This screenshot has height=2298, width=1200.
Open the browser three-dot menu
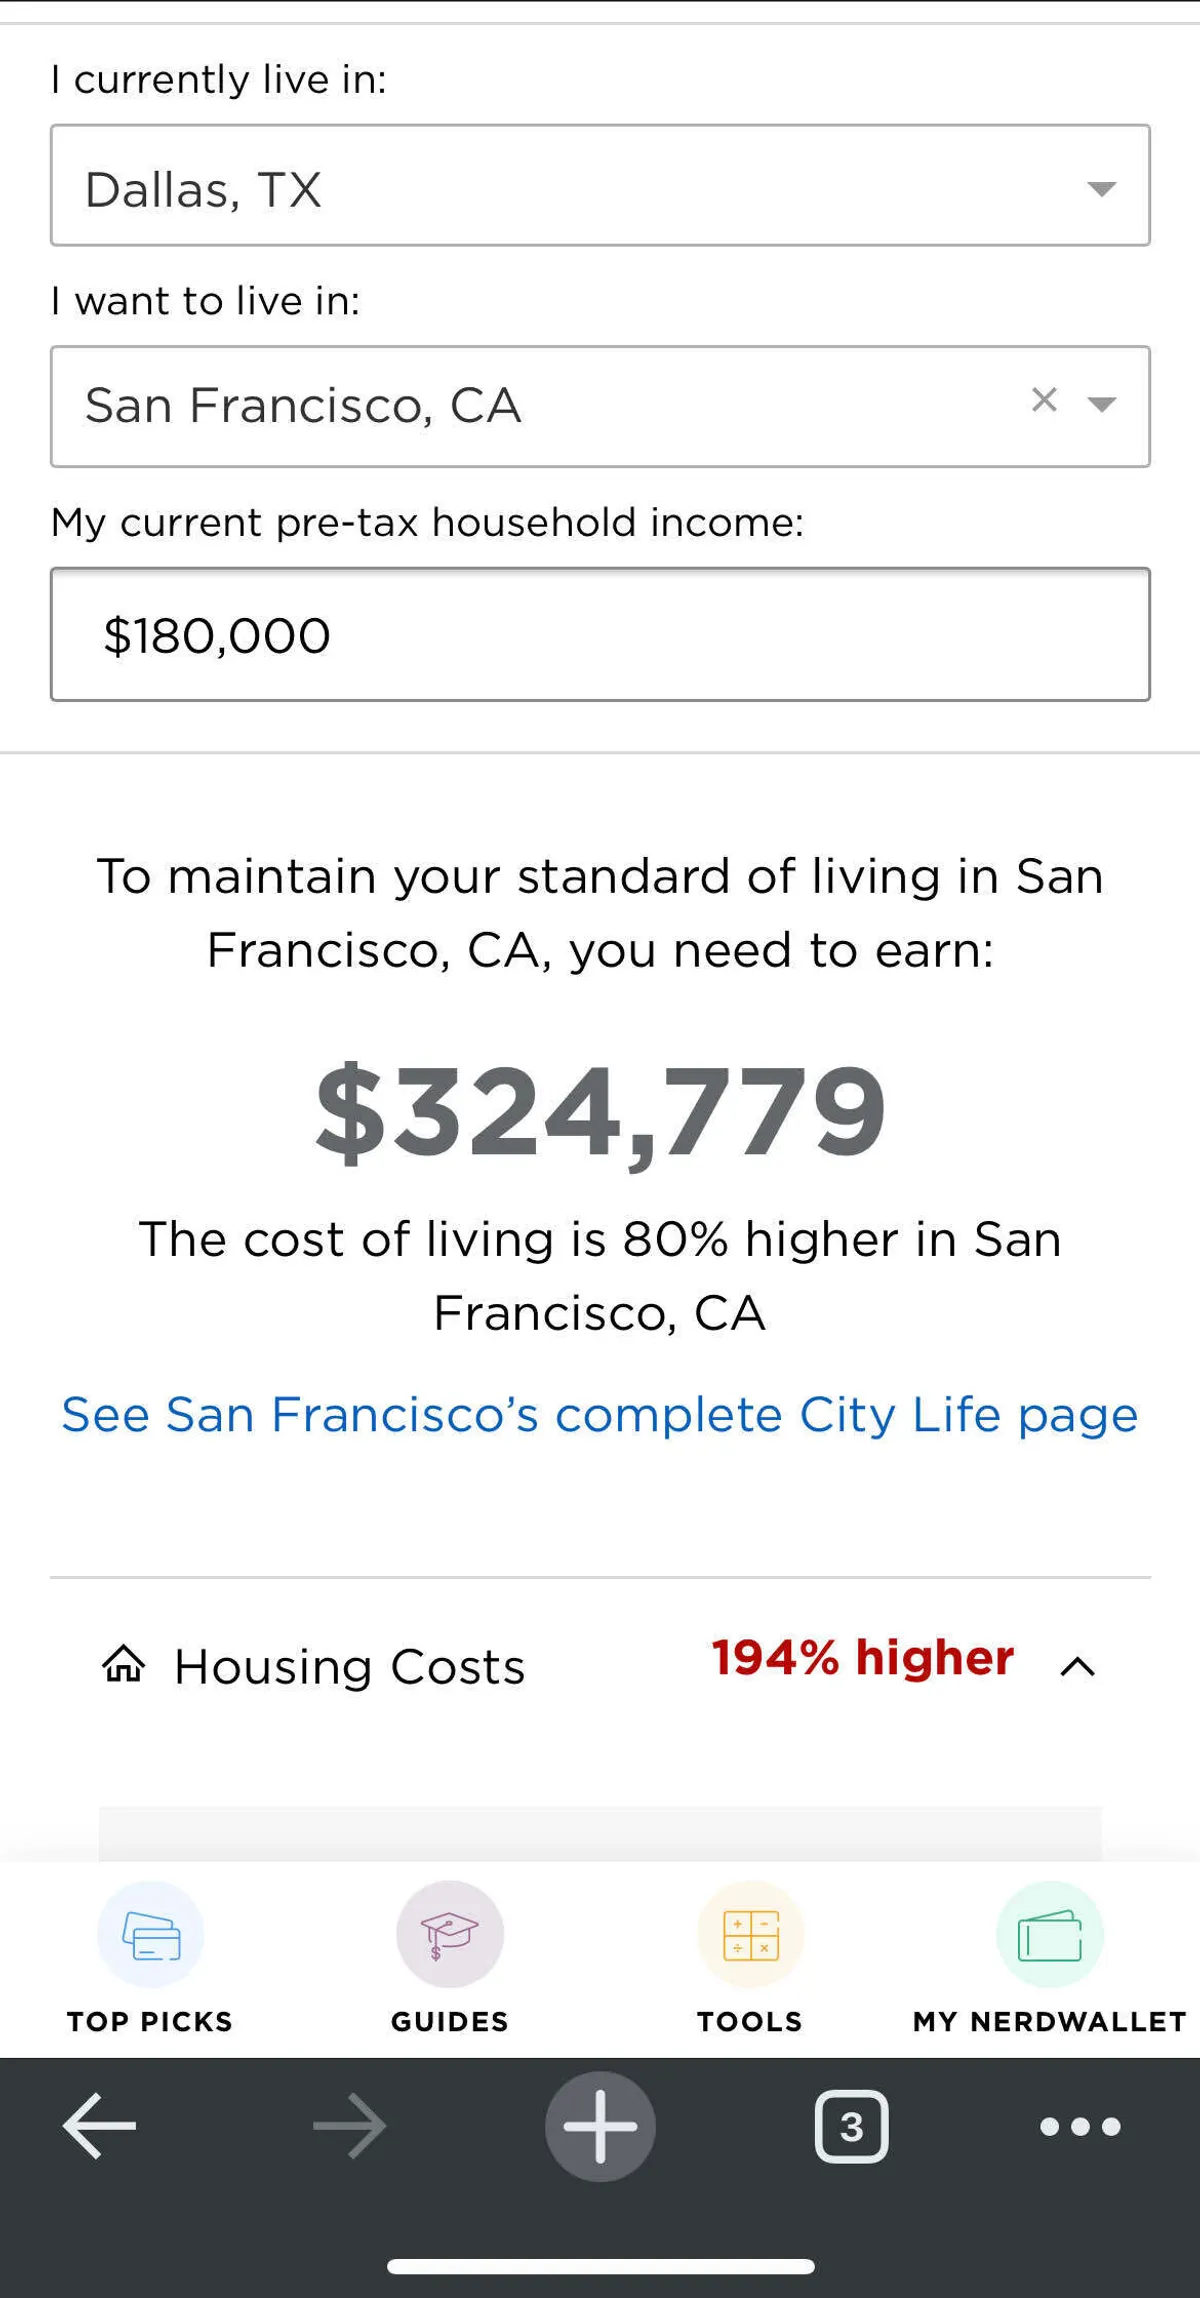(1080, 2127)
